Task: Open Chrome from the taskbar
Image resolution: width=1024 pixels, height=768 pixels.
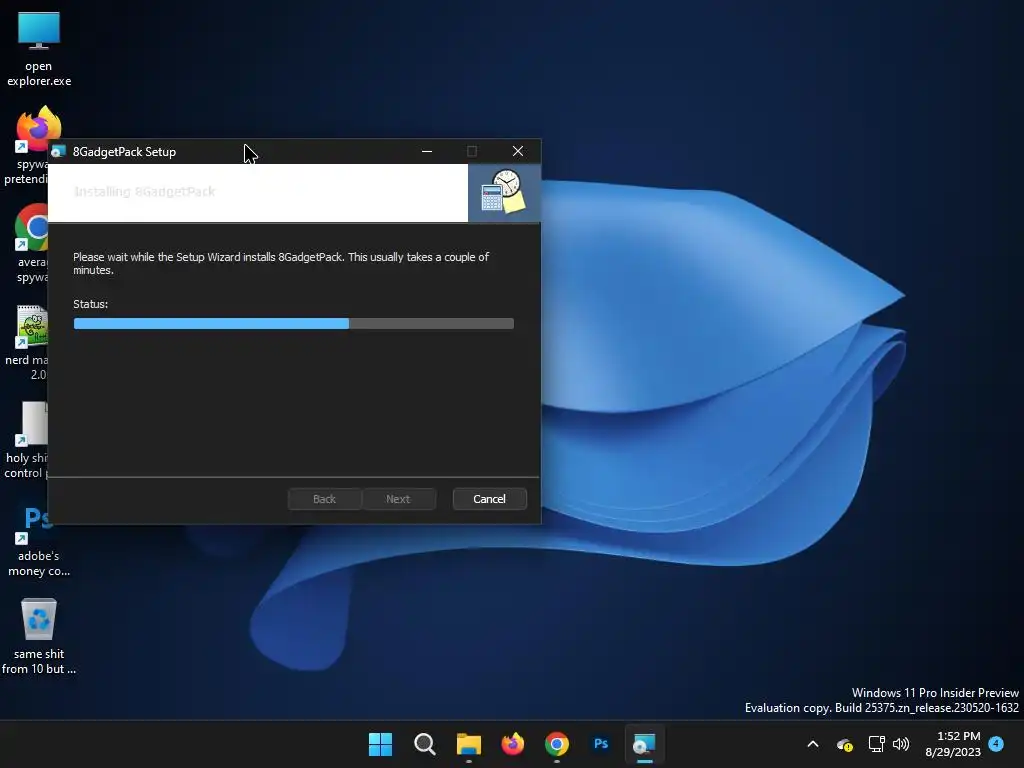Action: click(x=556, y=744)
